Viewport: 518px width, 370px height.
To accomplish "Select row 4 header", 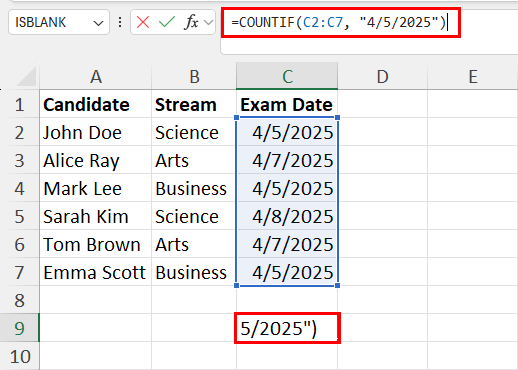I will tap(19, 188).
